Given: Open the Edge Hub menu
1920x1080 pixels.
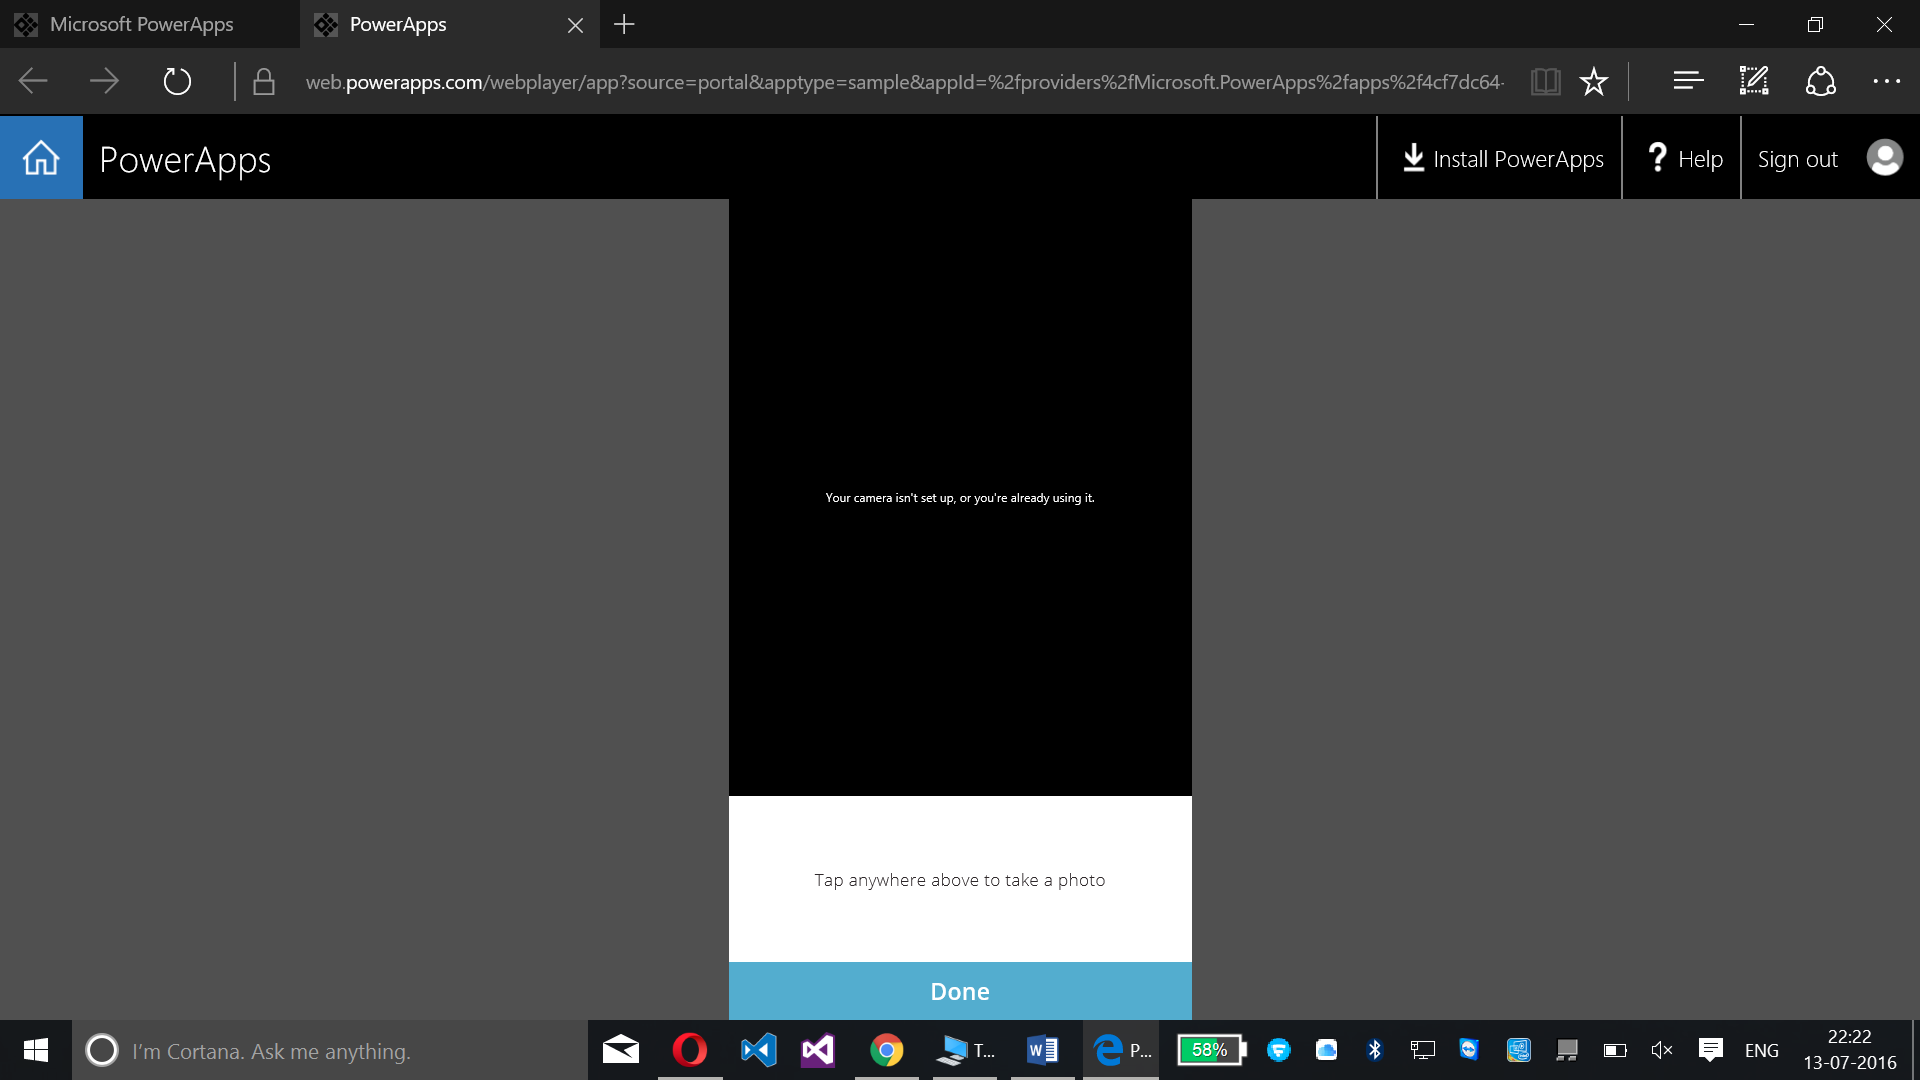Looking at the screenshot, I should [x=1688, y=81].
